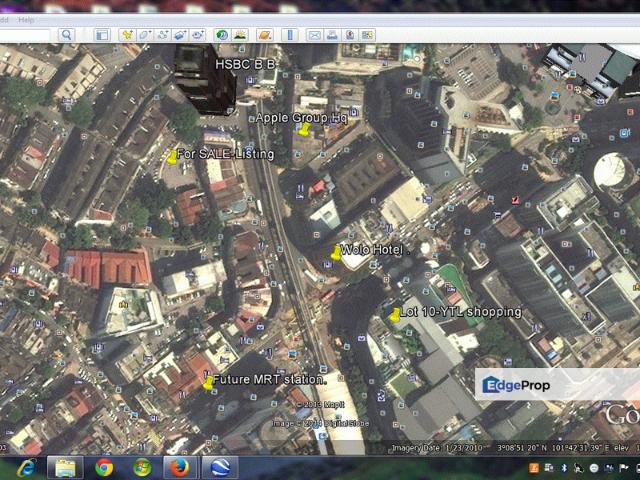This screenshot has height=480, width=640.
Task: Select the Add Path tool
Action: click(163, 34)
